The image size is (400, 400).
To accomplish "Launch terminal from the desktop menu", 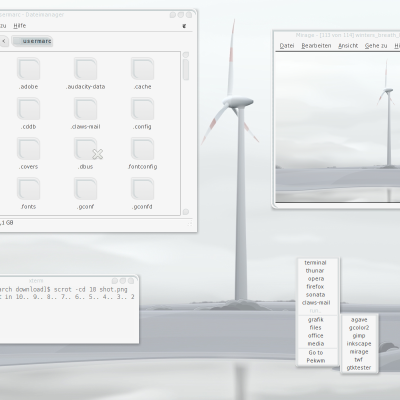I will (x=315, y=263).
